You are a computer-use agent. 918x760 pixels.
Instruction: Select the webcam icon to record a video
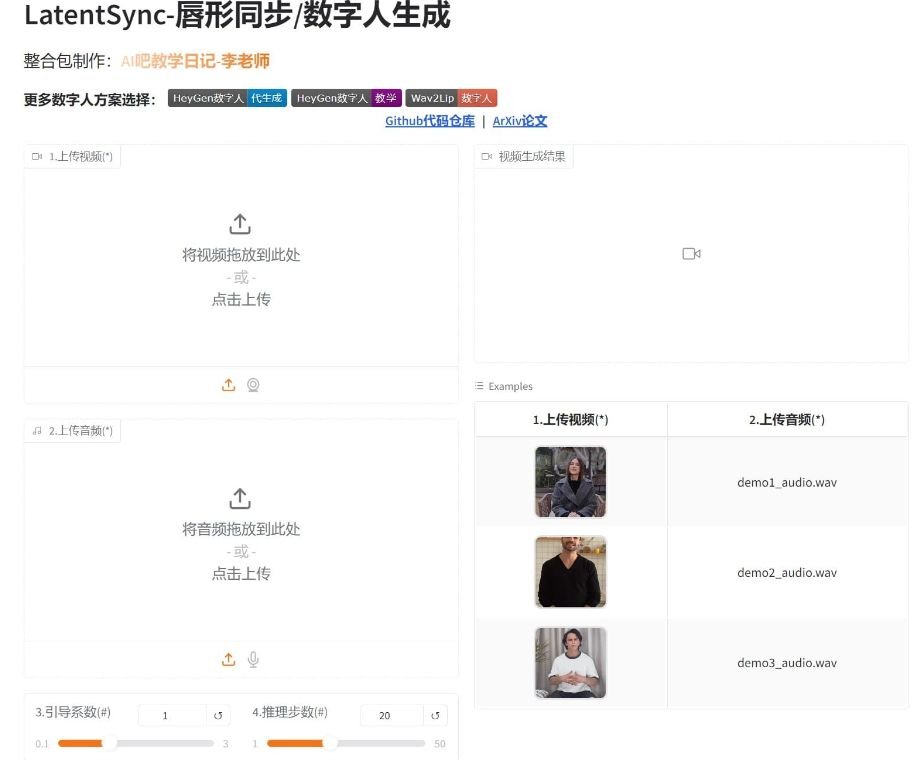point(253,385)
